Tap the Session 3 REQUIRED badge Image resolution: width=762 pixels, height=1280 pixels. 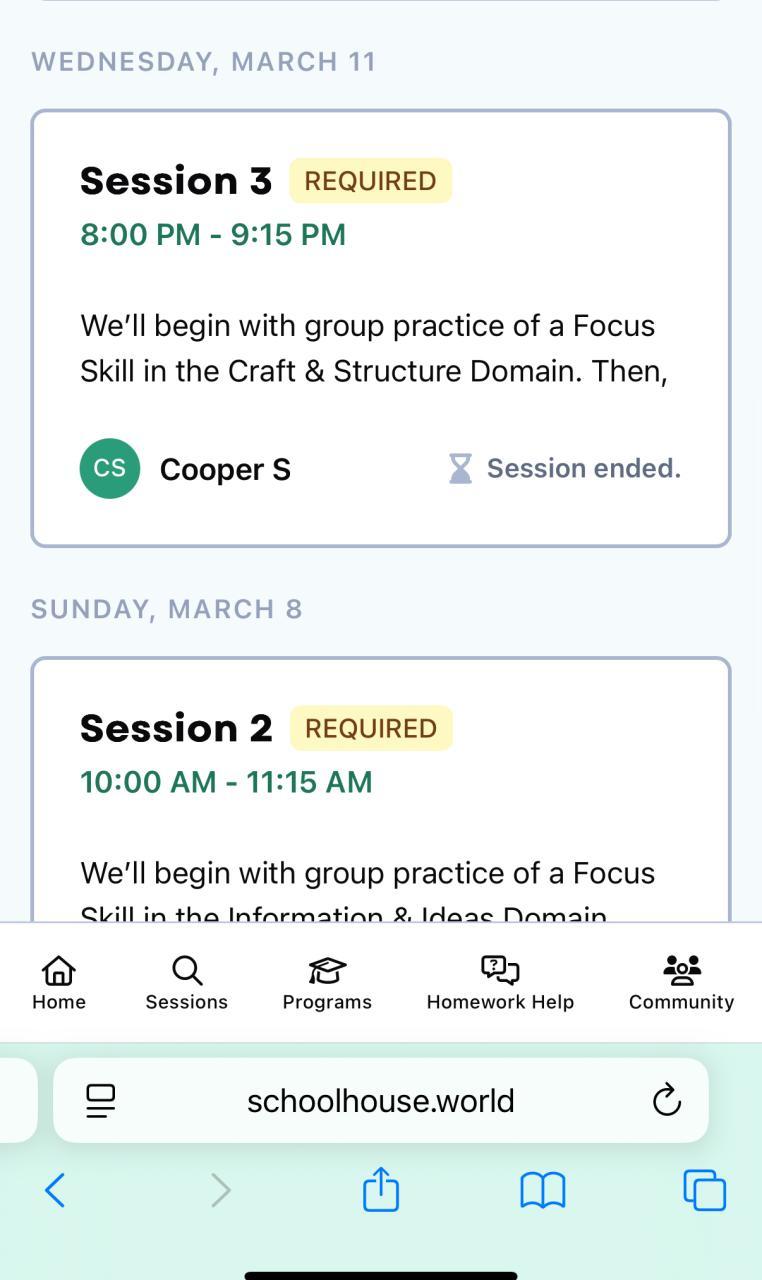click(371, 181)
